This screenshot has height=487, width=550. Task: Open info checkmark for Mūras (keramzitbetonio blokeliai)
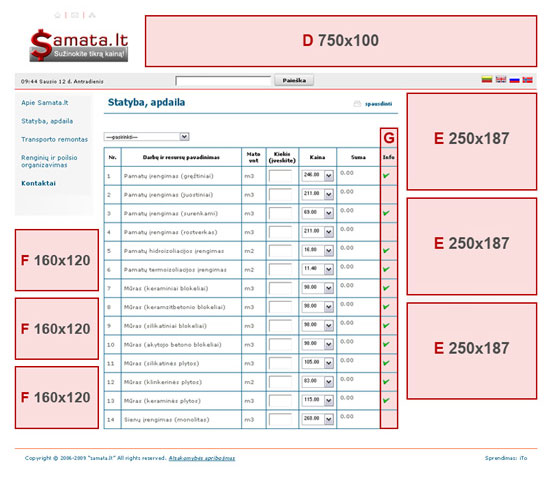click(x=386, y=307)
